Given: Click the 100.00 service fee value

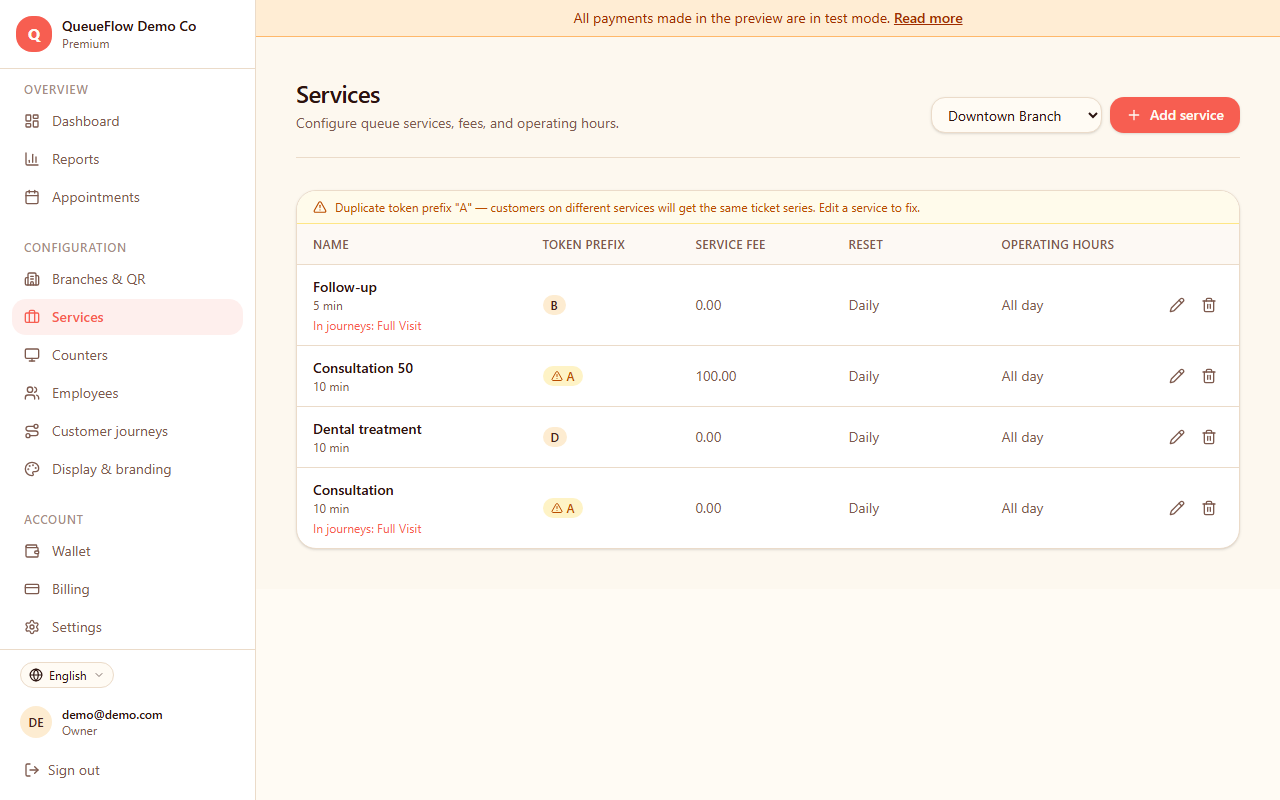Looking at the screenshot, I should click(716, 376).
